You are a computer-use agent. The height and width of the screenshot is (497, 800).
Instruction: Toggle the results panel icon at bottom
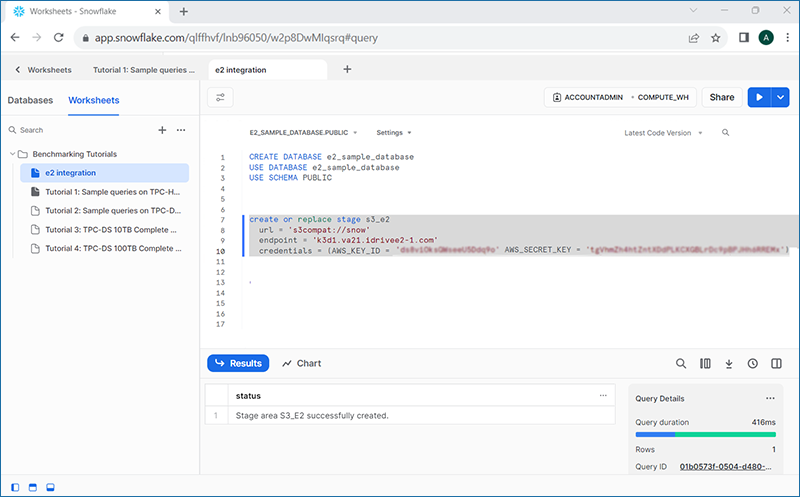tap(50, 487)
